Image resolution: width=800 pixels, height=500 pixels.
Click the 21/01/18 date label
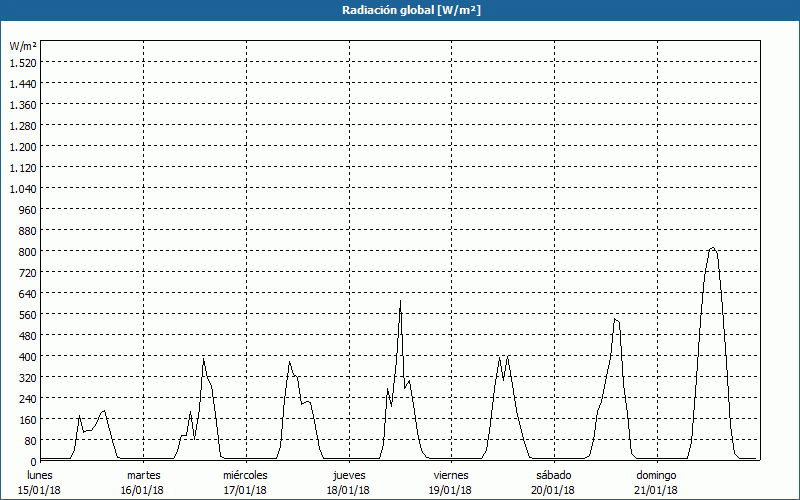656,490
